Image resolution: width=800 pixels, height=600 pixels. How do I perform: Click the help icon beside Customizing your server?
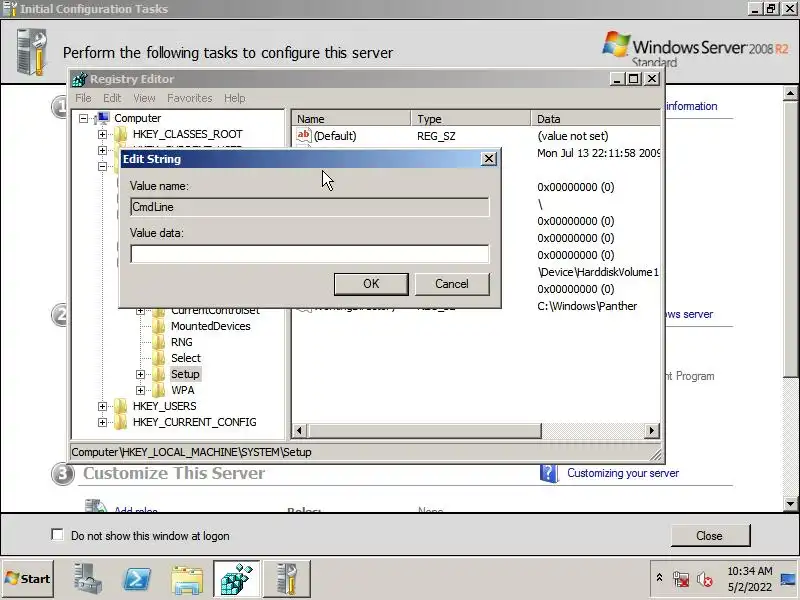point(548,473)
